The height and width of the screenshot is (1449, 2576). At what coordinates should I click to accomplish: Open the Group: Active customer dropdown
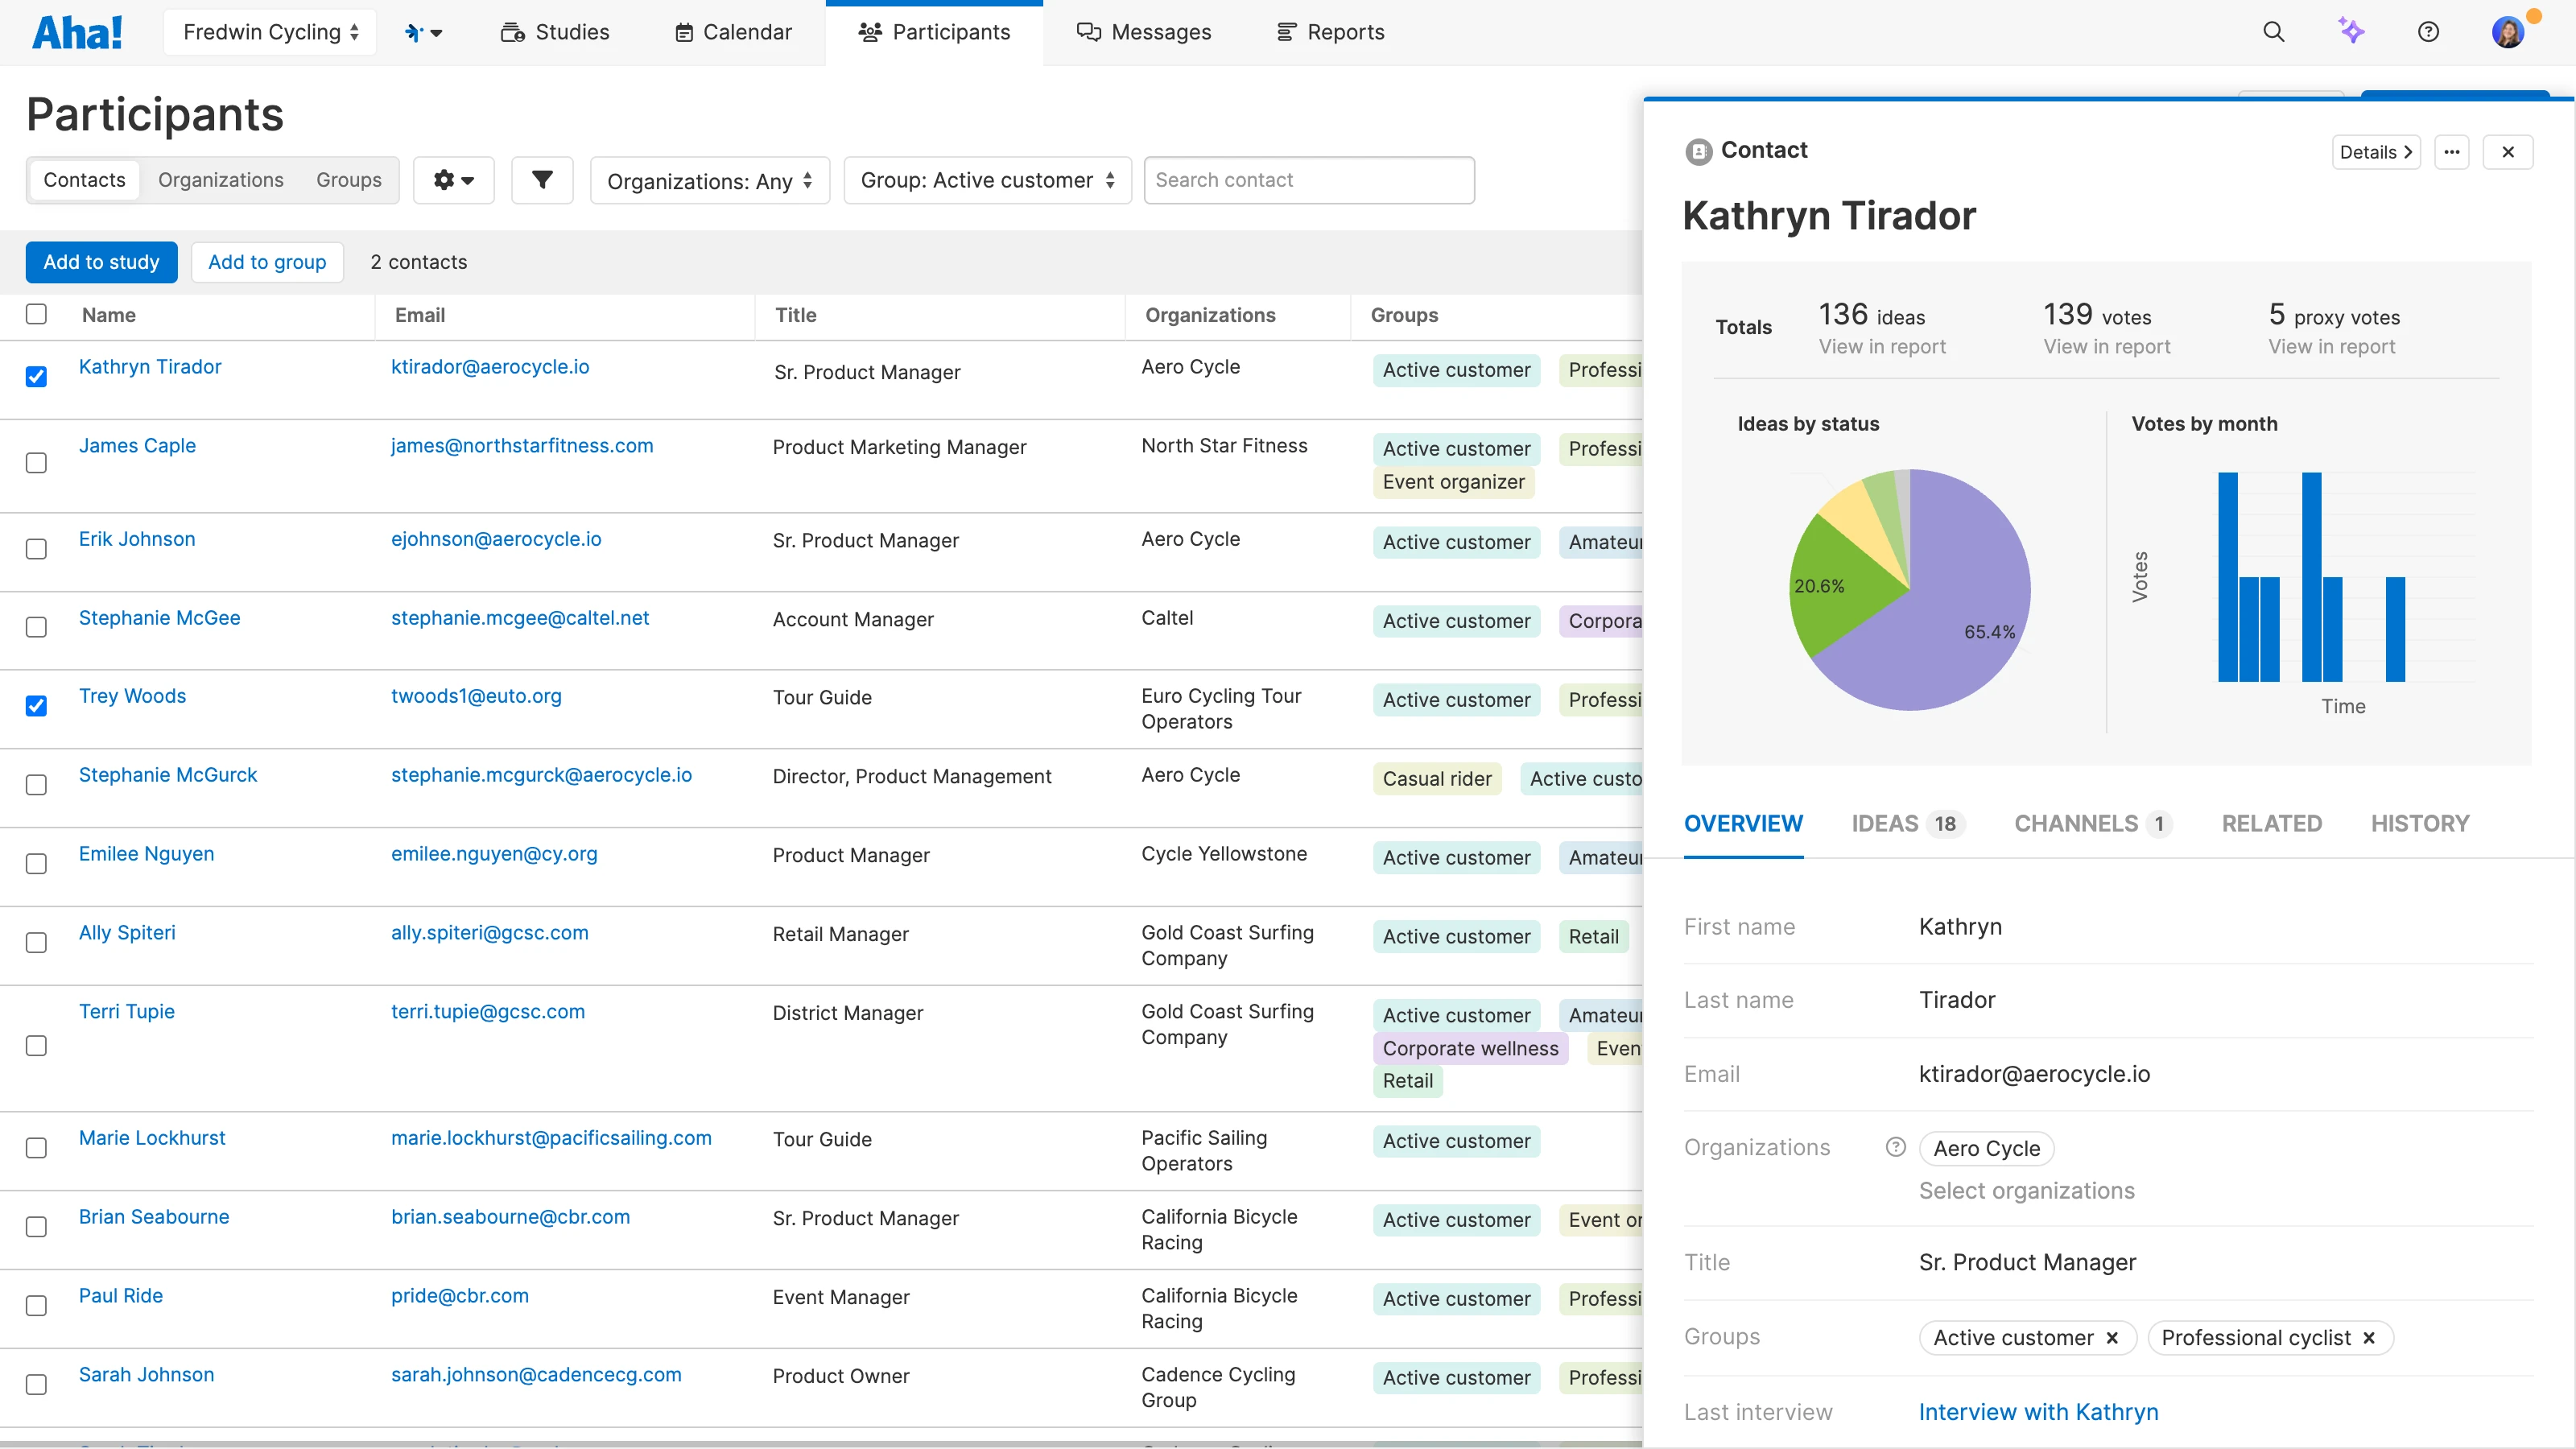pyautogui.click(x=987, y=180)
